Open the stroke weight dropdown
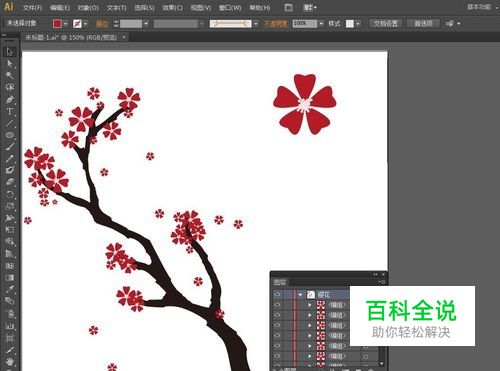Screen dimensions: 500x371 click(146, 24)
